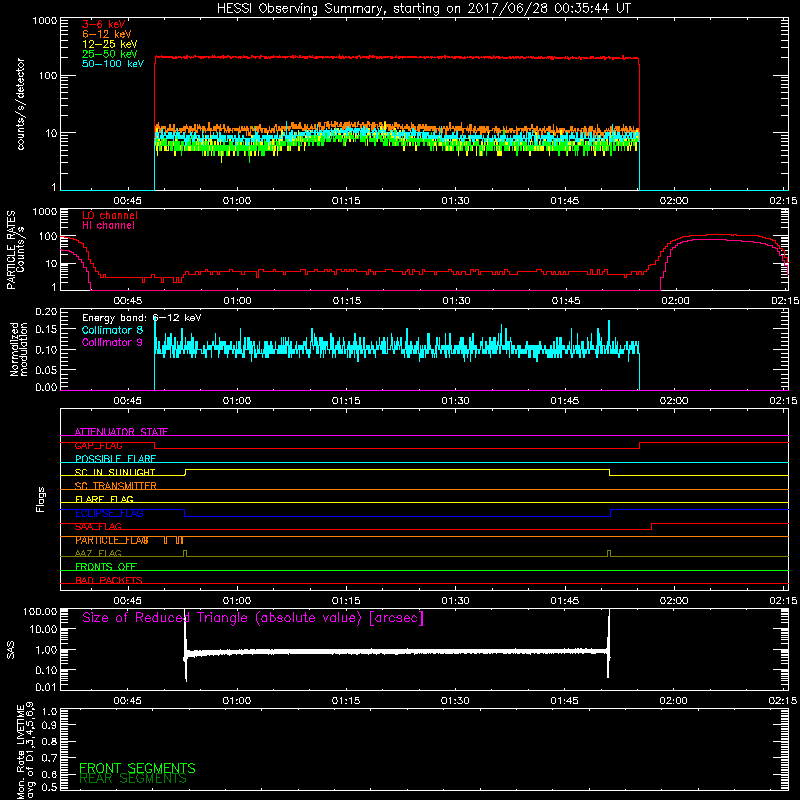This screenshot has width=800, height=800.
Task: Select the red 3-6 keV legend label
Action: click(103, 24)
